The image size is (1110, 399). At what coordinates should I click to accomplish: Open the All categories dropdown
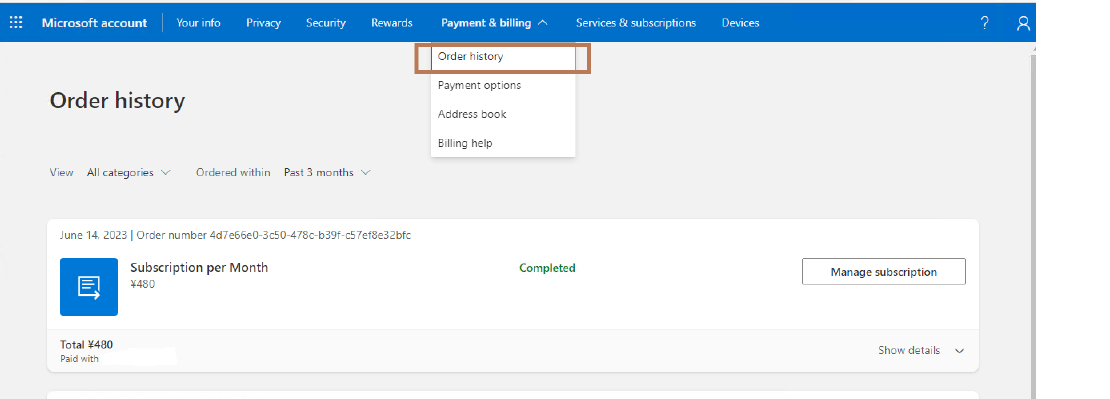[129, 172]
